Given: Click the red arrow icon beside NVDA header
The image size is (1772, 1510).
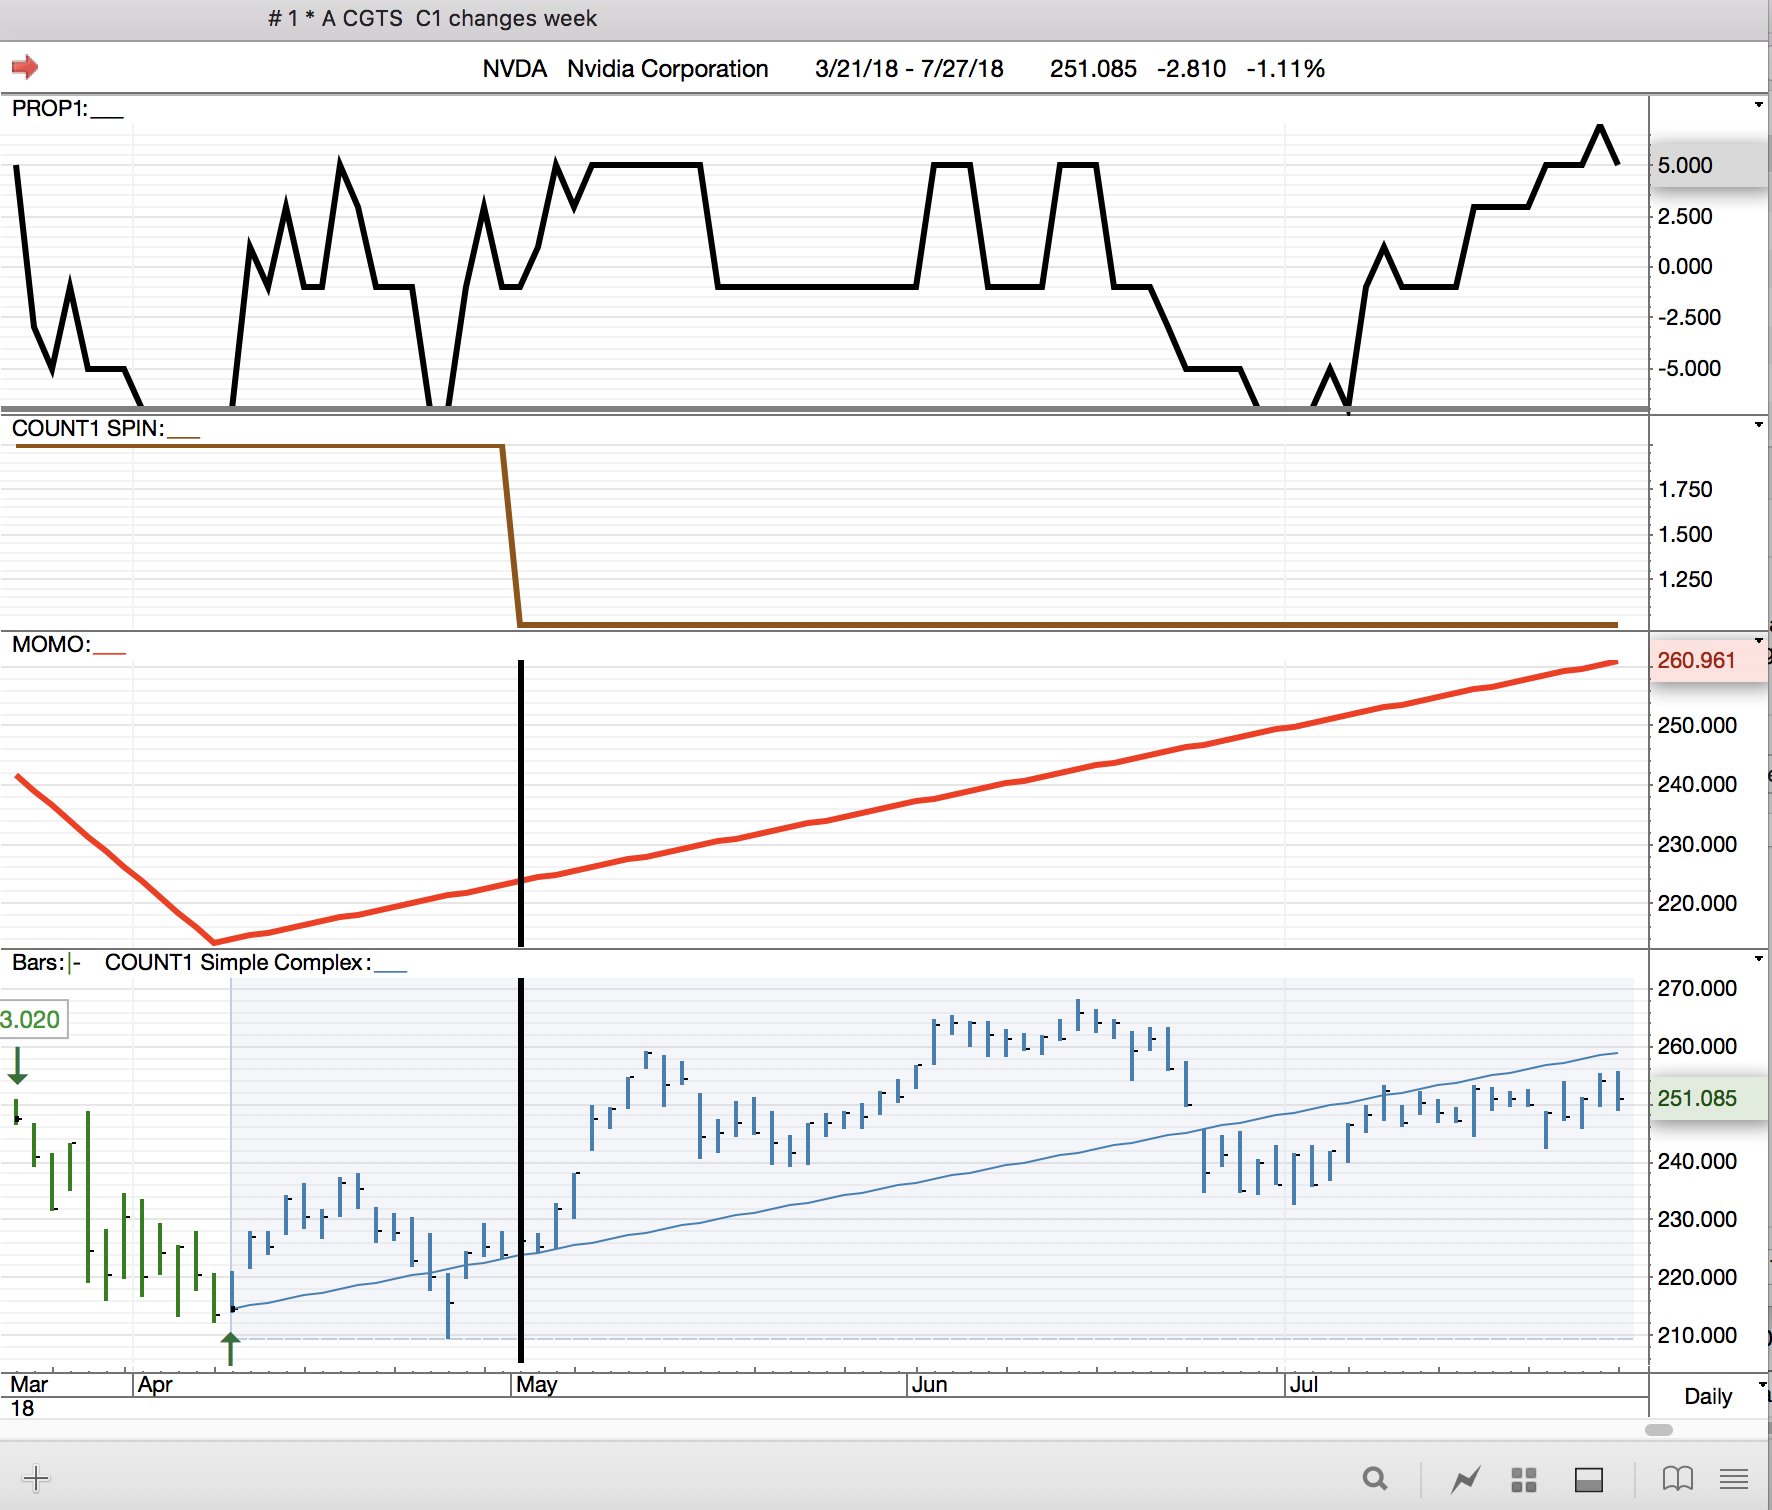Looking at the screenshot, I should pyautogui.click(x=25, y=67).
